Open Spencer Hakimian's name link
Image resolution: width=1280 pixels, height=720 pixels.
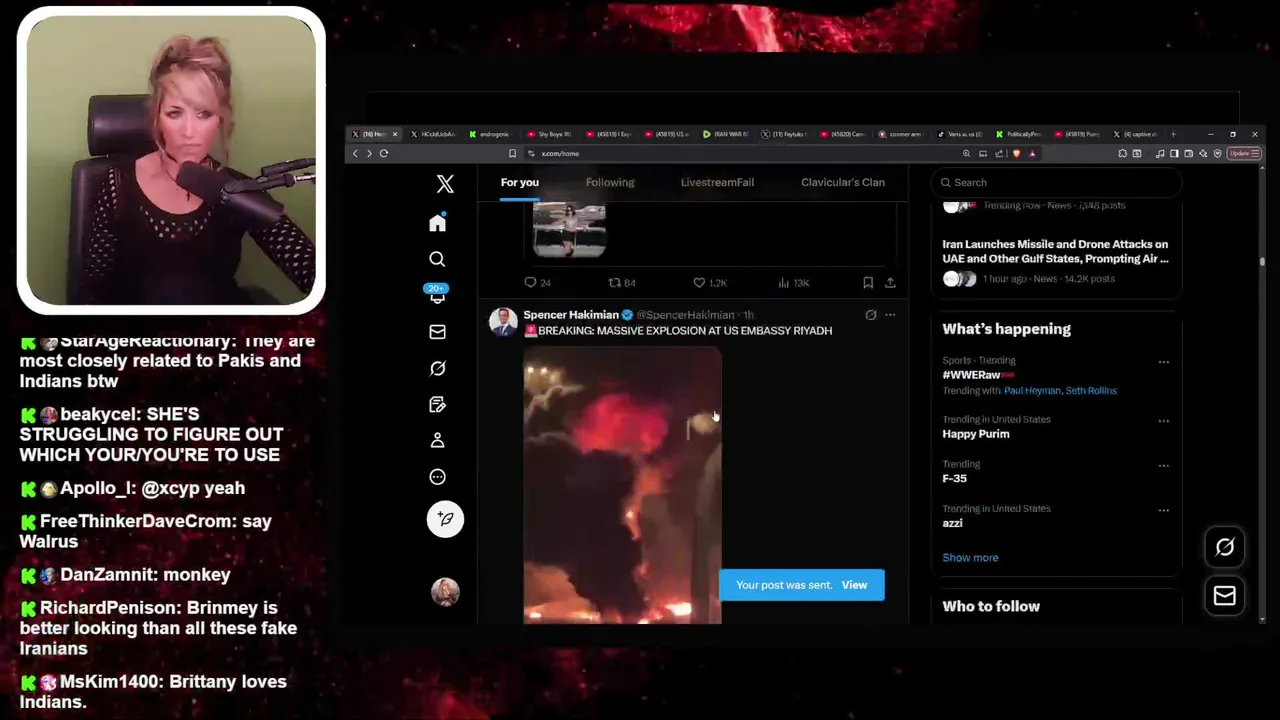pyautogui.click(x=571, y=315)
